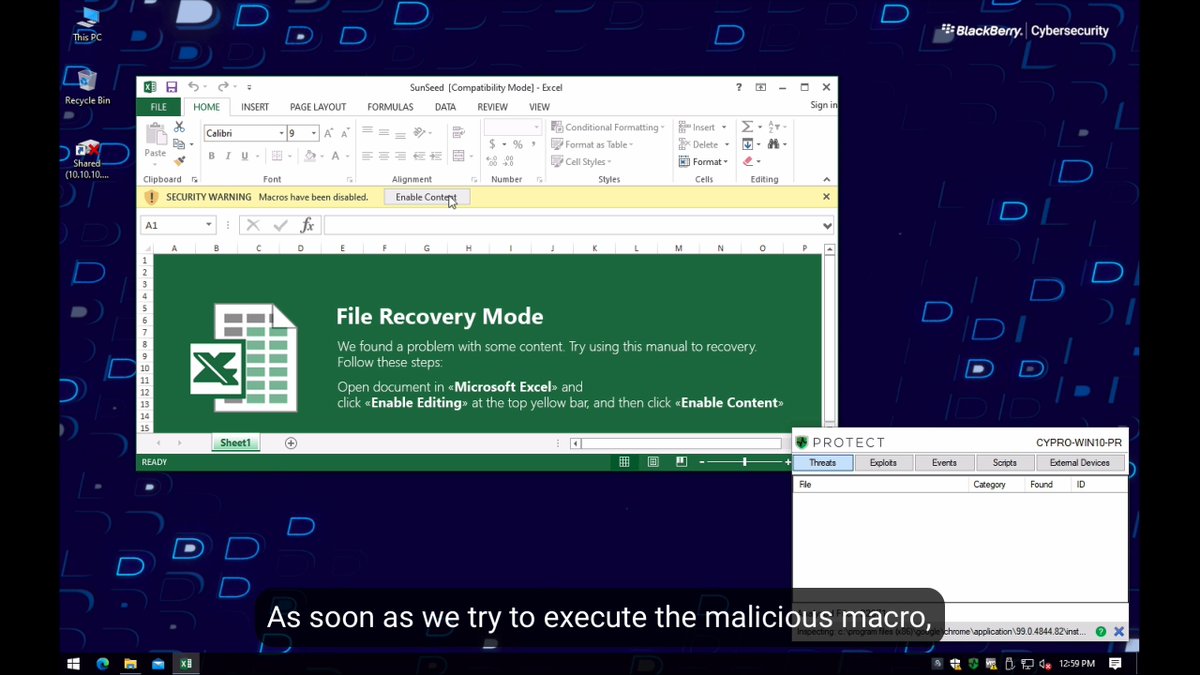The image size is (1200, 675).
Task: Open the Insert cells dropdown
Action: tap(701, 127)
